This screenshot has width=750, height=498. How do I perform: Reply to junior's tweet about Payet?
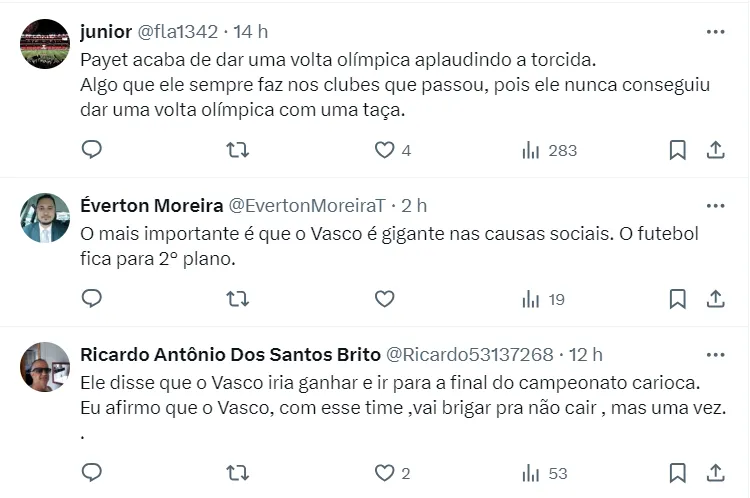click(x=92, y=150)
